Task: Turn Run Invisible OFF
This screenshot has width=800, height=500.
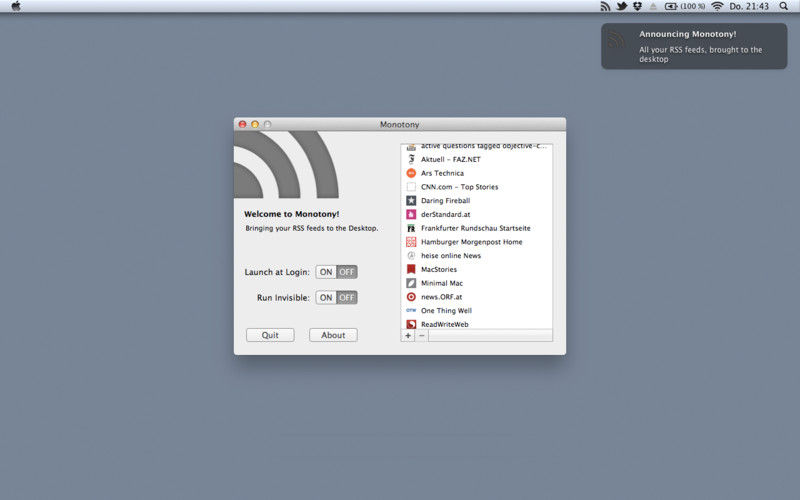Action: [347, 297]
